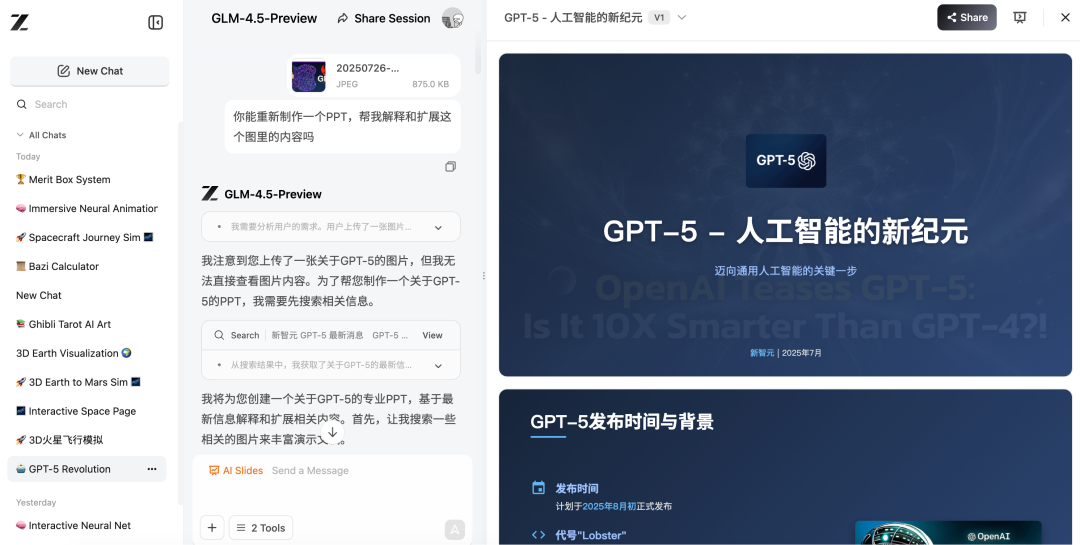Image resolution: width=1080 pixels, height=545 pixels.
Task: Expand the search results analysis chevron
Action: pyautogui.click(x=438, y=366)
